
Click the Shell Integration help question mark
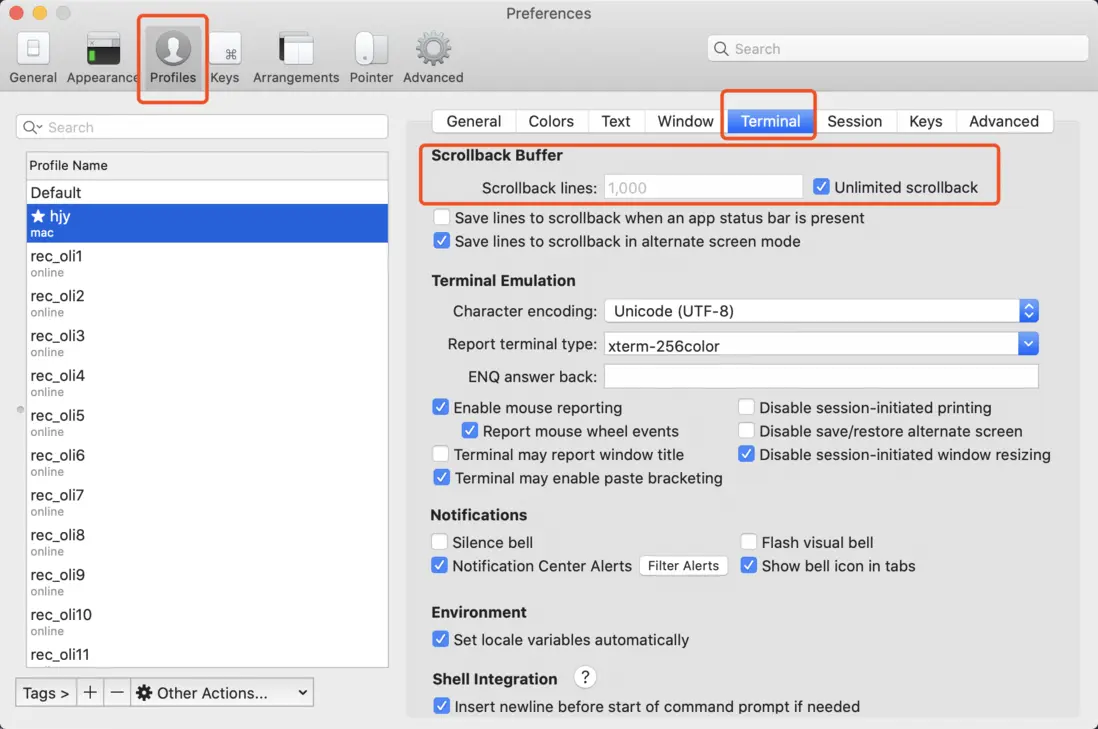[585, 677]
